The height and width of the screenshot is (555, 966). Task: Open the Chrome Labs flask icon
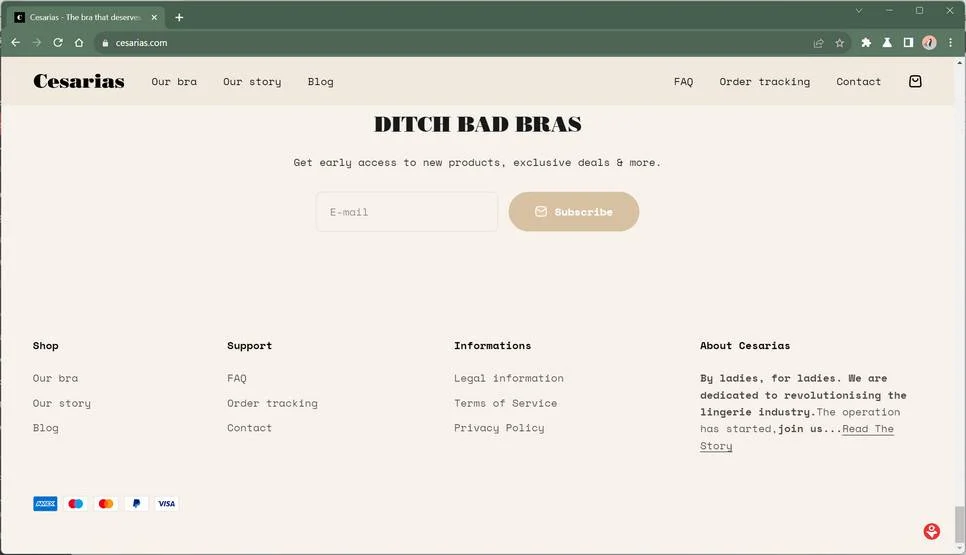tap(887, 43)
